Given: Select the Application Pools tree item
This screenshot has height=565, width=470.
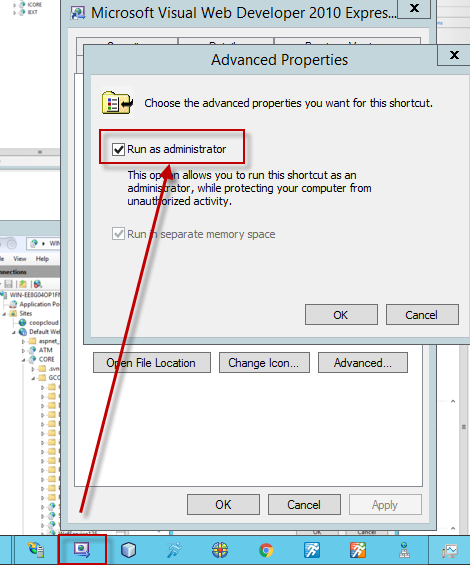Looking at the screenshot, I should click(39, 304).
